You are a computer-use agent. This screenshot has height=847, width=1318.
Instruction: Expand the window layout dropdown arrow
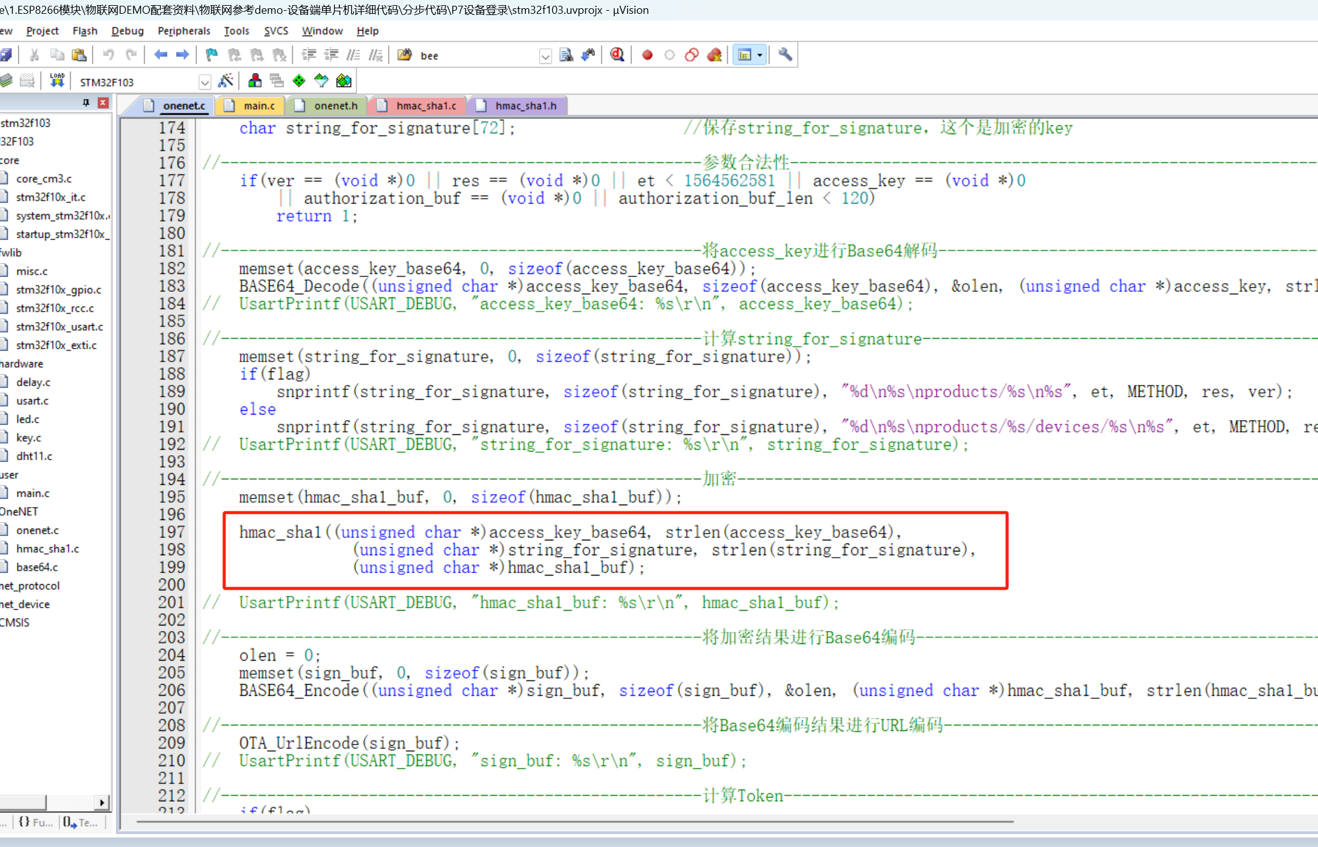[760, 55]
